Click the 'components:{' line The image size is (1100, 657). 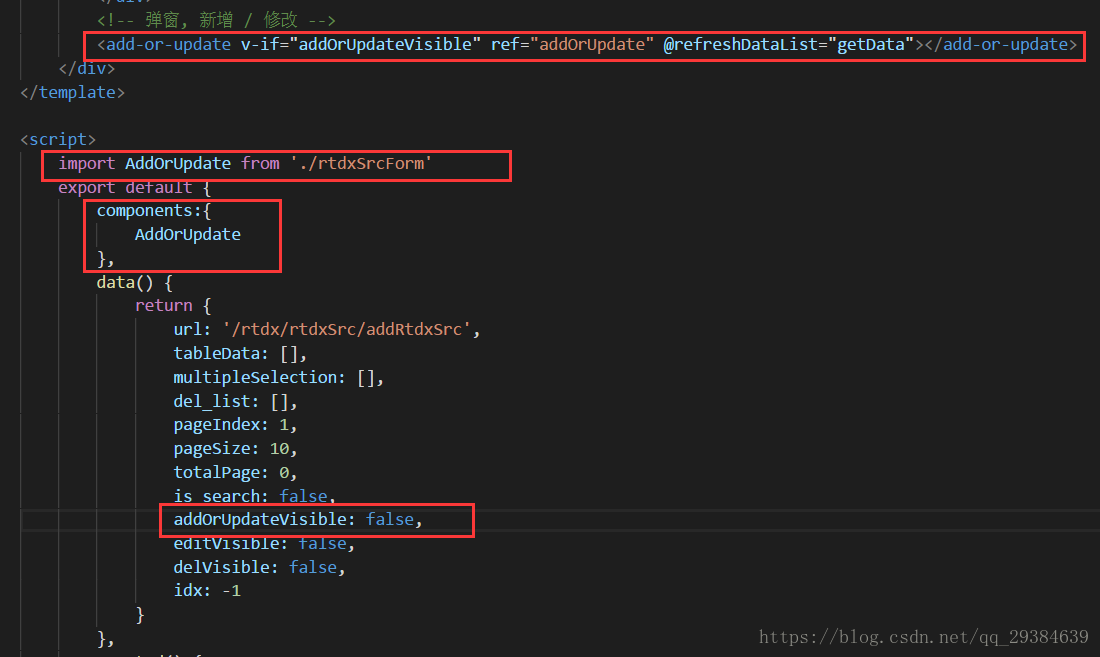pos(154,210)
